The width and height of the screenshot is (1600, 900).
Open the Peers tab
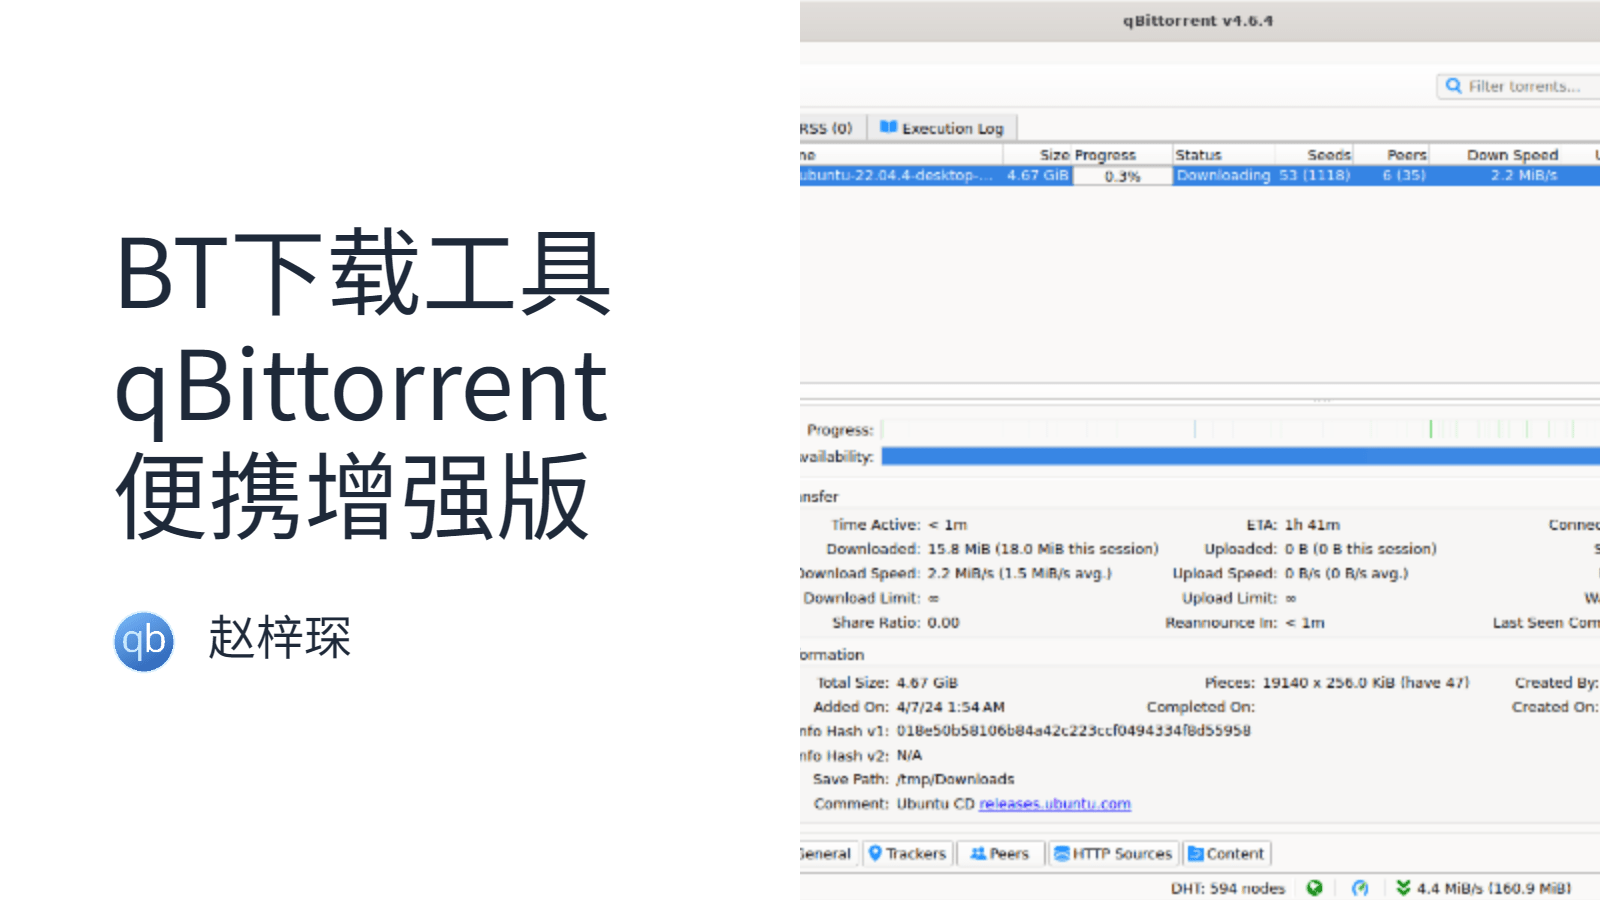999,854
